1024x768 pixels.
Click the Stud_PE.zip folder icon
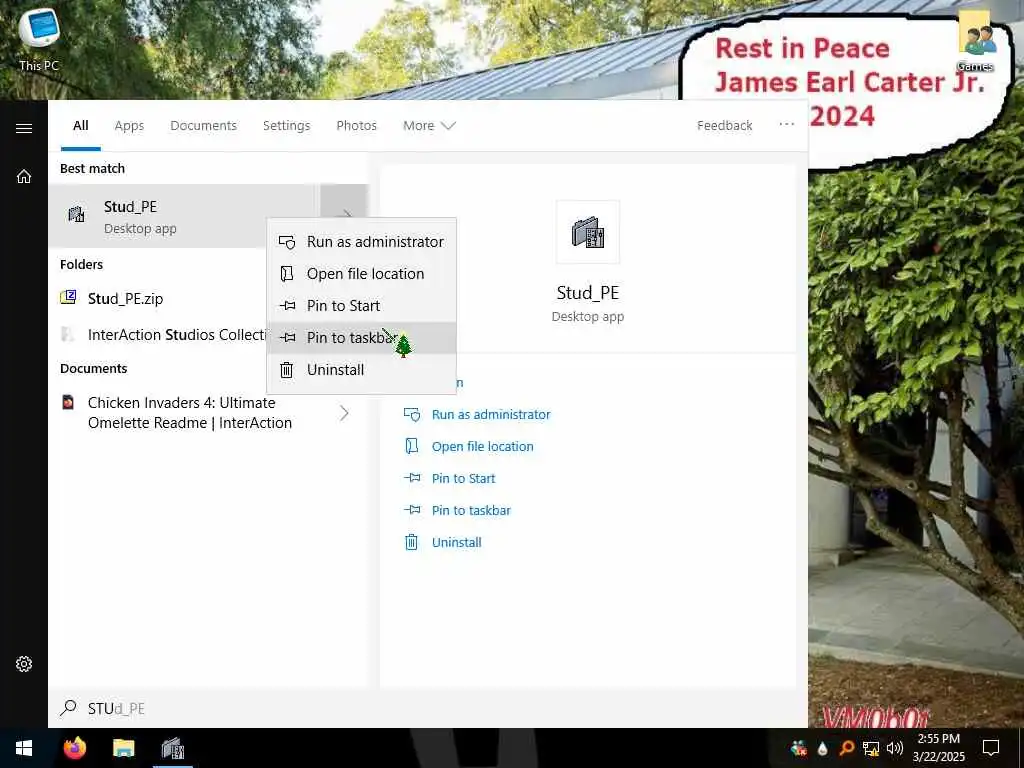coord(69,298)
